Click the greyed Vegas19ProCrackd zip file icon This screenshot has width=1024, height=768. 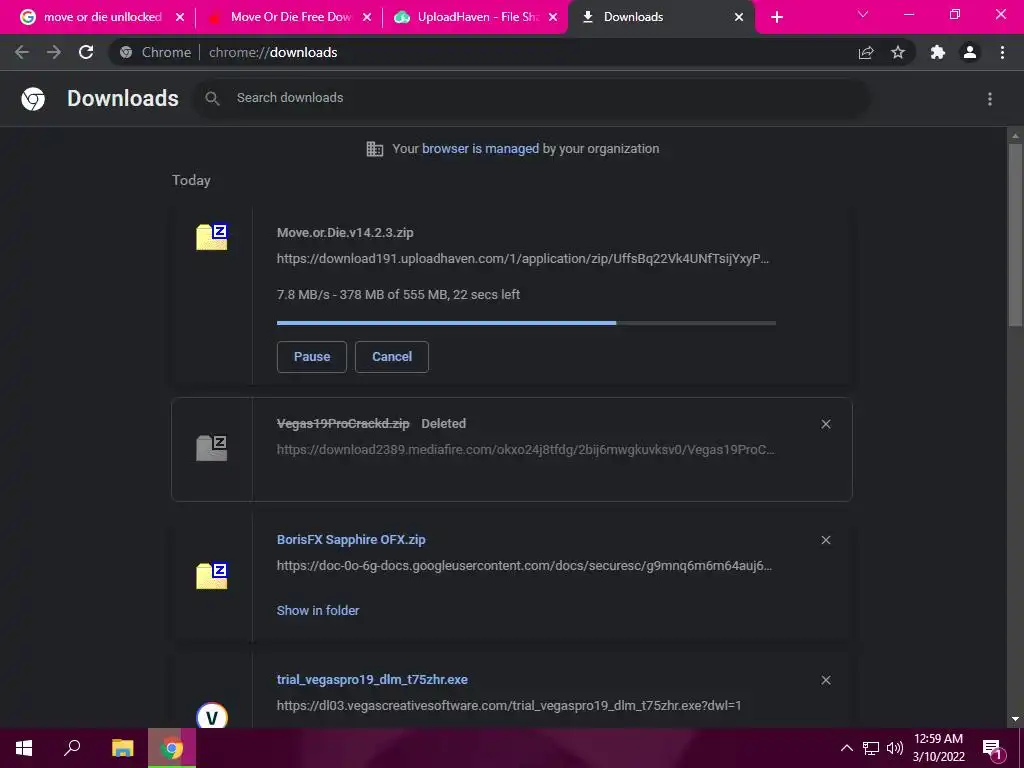point(212,448)
